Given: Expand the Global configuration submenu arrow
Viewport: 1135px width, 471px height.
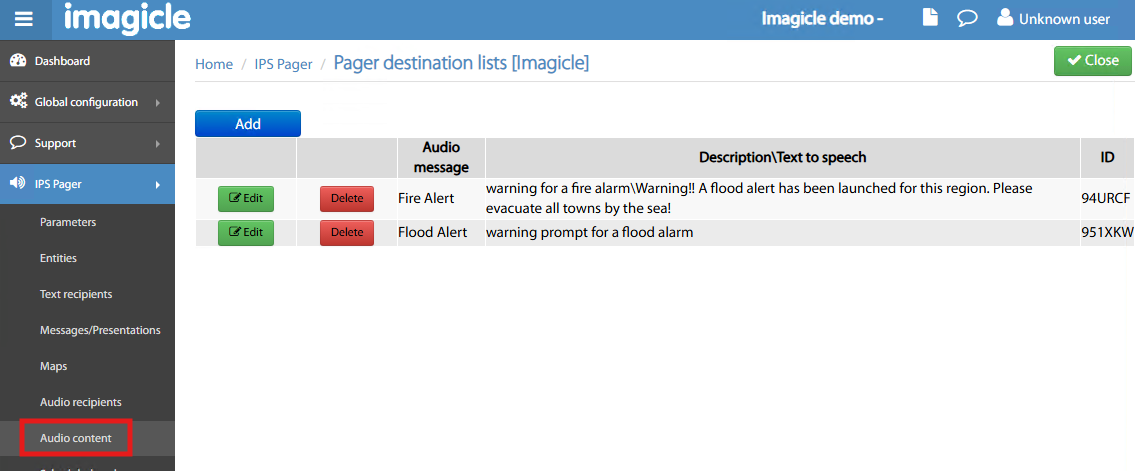Looking at the screenshot, I should pos(158,102).
